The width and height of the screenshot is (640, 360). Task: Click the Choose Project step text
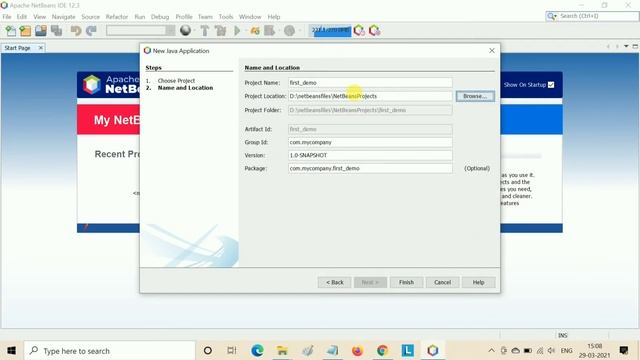176,81
